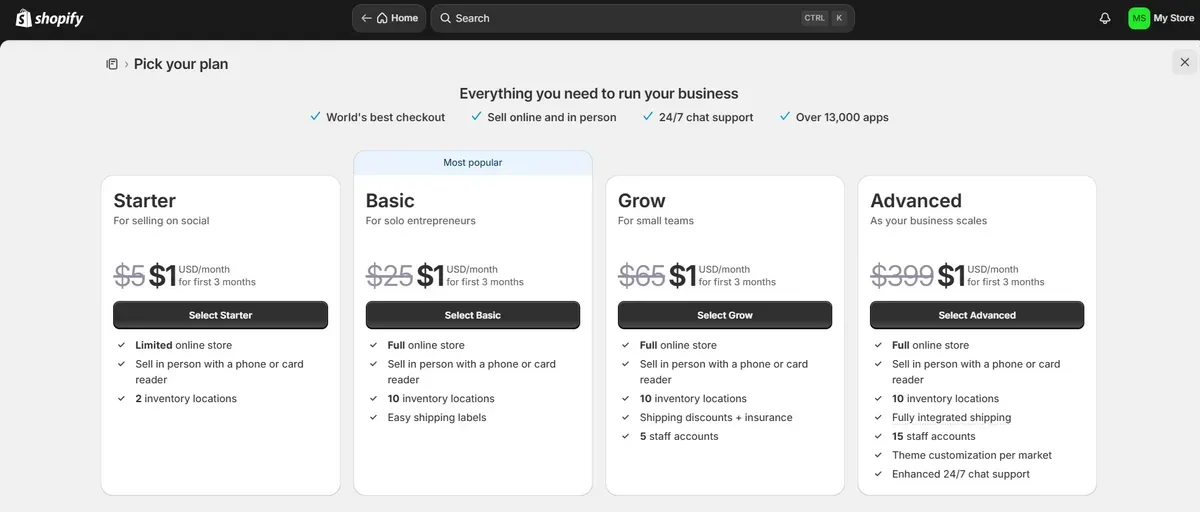Focus the Search input field

(x=642, y=18)
